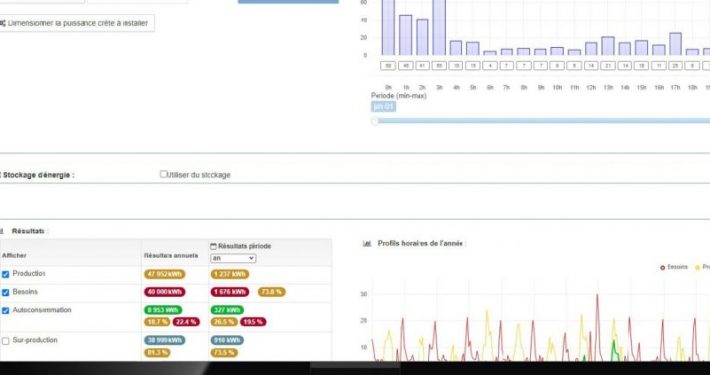Image resolution: width=710 pixels, height=375 pixels.
Task: Click the 13h value input box
Action: coord(608,66)
